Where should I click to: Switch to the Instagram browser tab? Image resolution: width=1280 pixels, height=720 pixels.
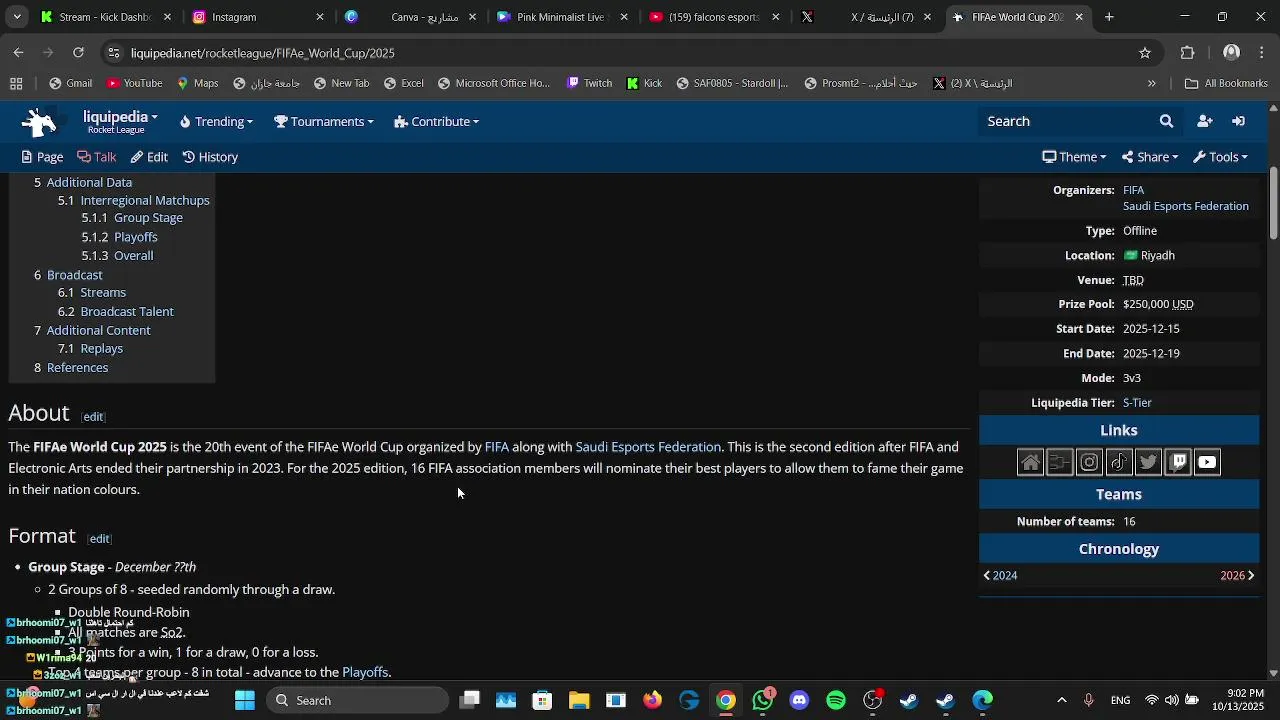point(257,17)
